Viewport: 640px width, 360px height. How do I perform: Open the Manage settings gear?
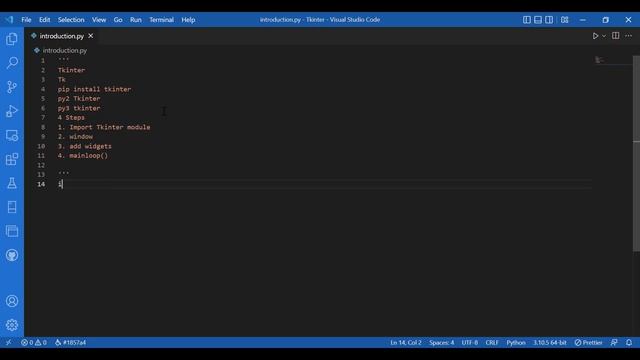click(x=12, y=325)
